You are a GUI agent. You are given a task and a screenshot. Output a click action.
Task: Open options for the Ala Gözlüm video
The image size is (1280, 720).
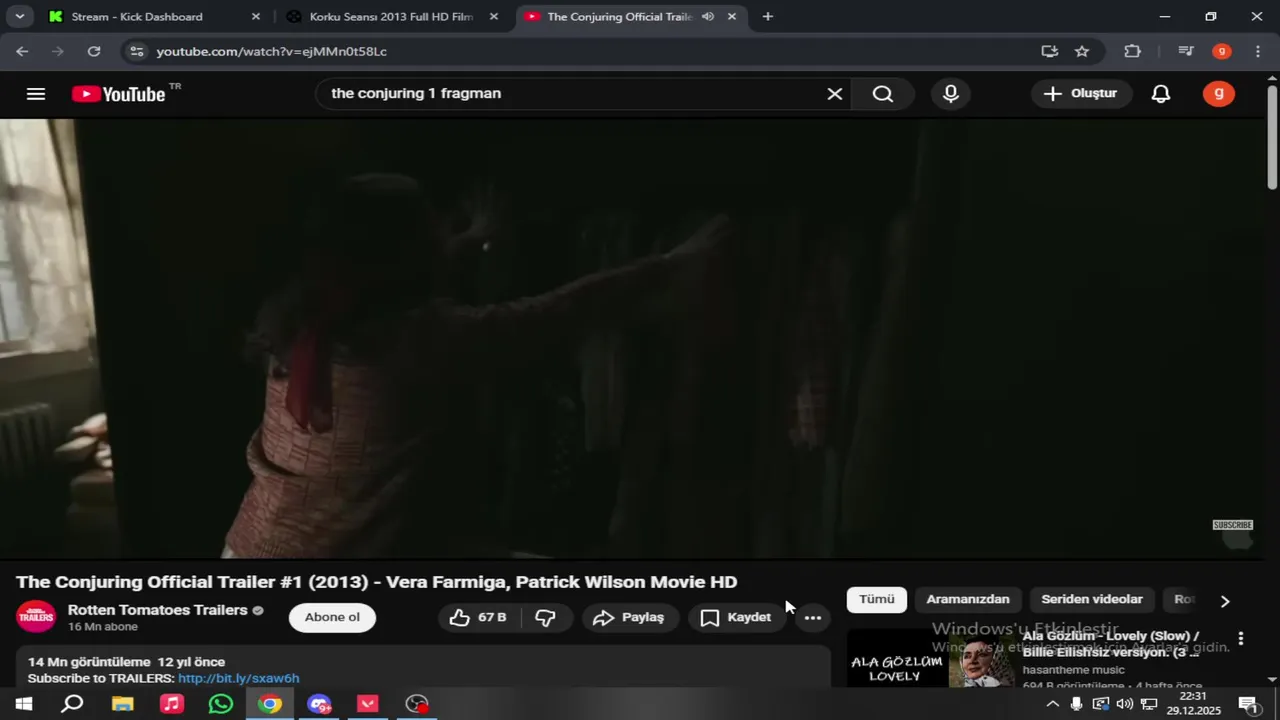point(1241,639)
